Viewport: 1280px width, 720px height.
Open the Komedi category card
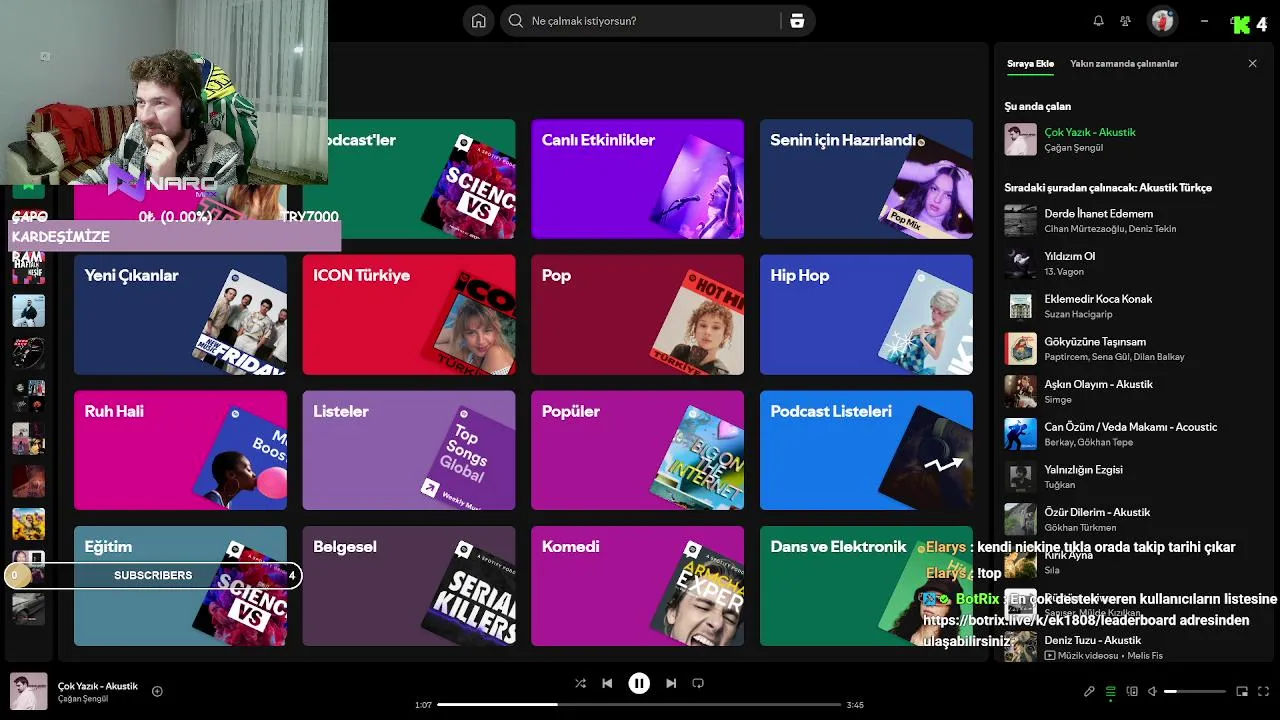point(637,586)
